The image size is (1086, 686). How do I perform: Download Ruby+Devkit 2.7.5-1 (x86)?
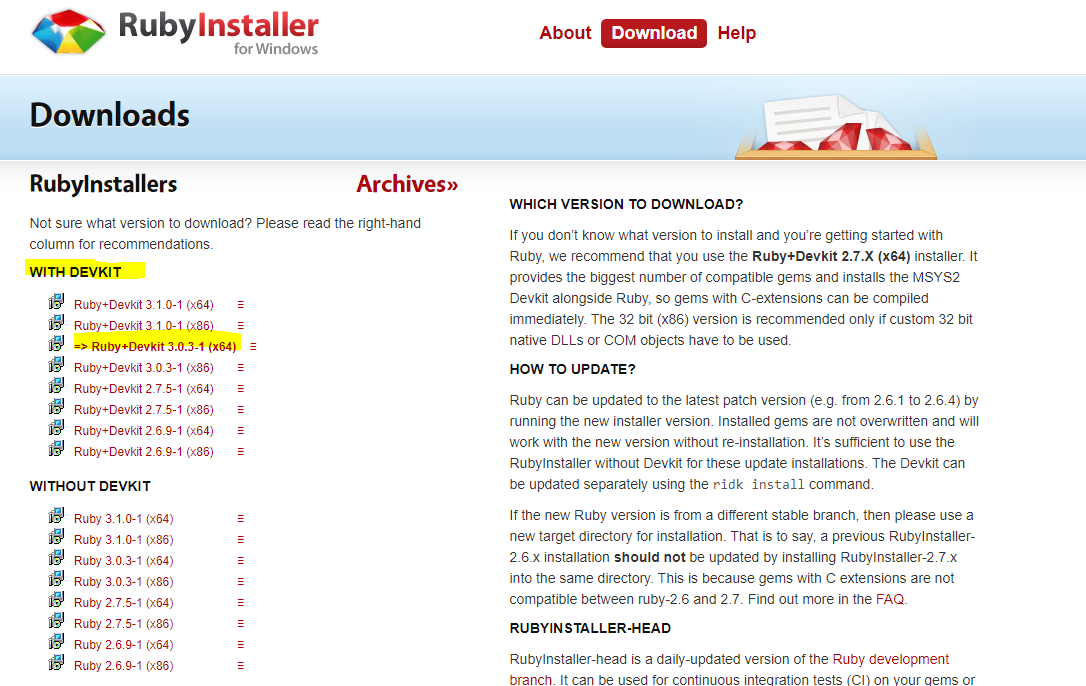[x=144, y=410]
